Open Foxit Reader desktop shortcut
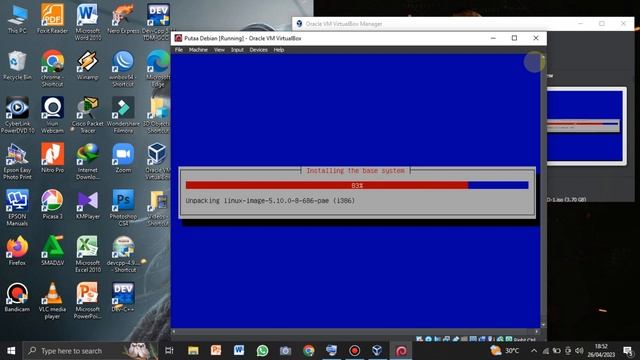 (52, 19)
